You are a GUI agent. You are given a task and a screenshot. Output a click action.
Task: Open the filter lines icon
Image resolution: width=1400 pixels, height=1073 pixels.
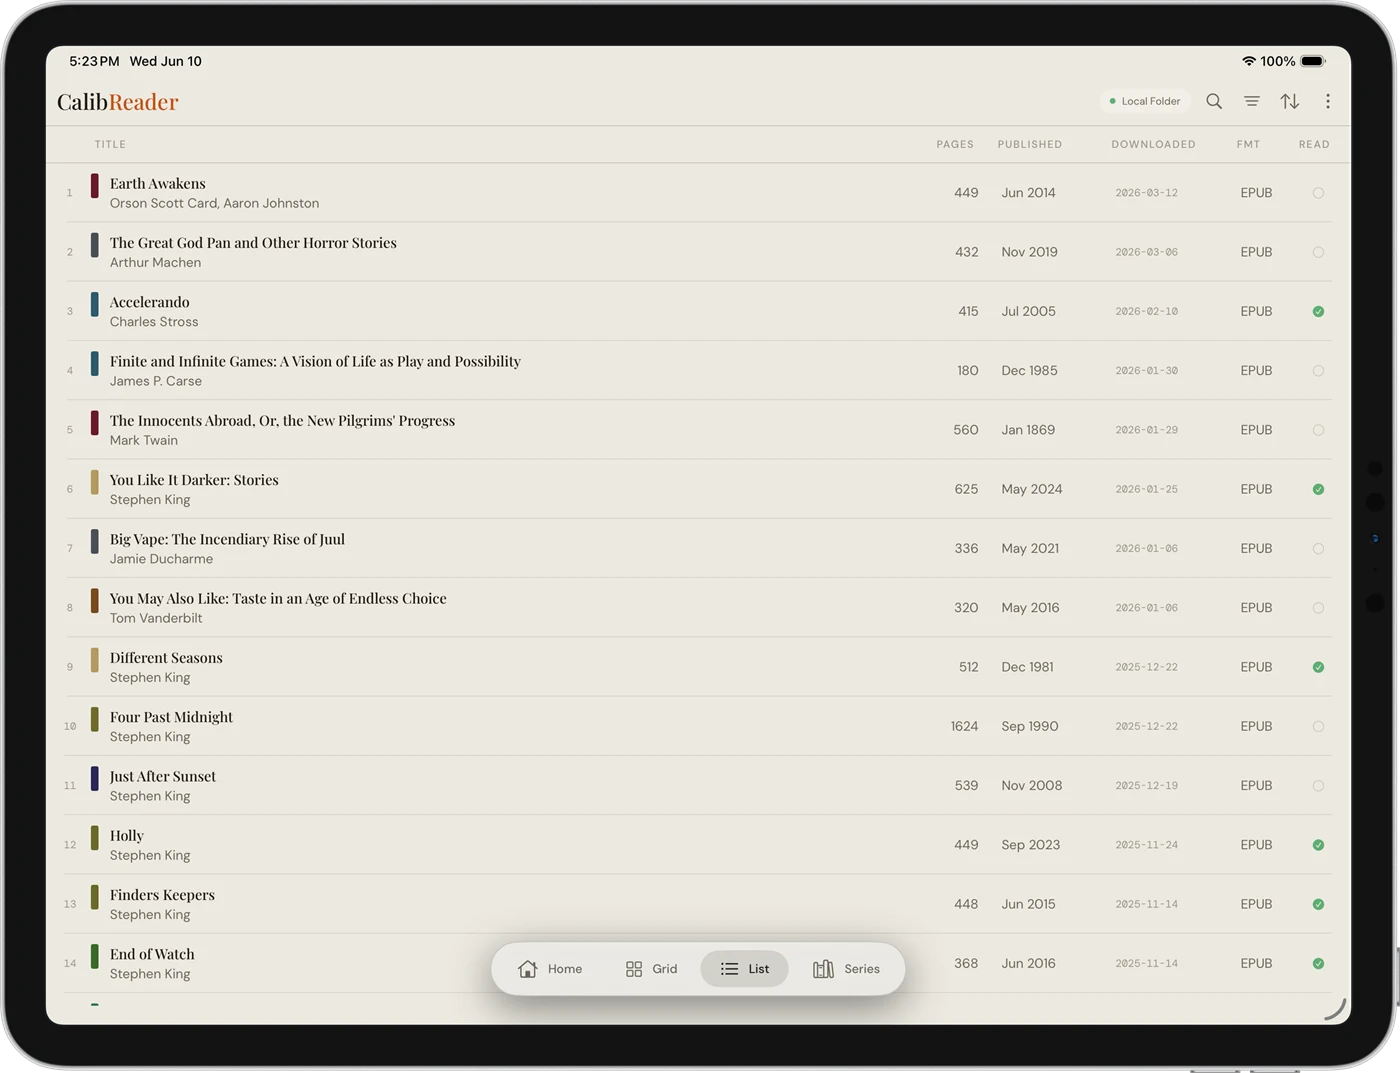pos(1252,101)
